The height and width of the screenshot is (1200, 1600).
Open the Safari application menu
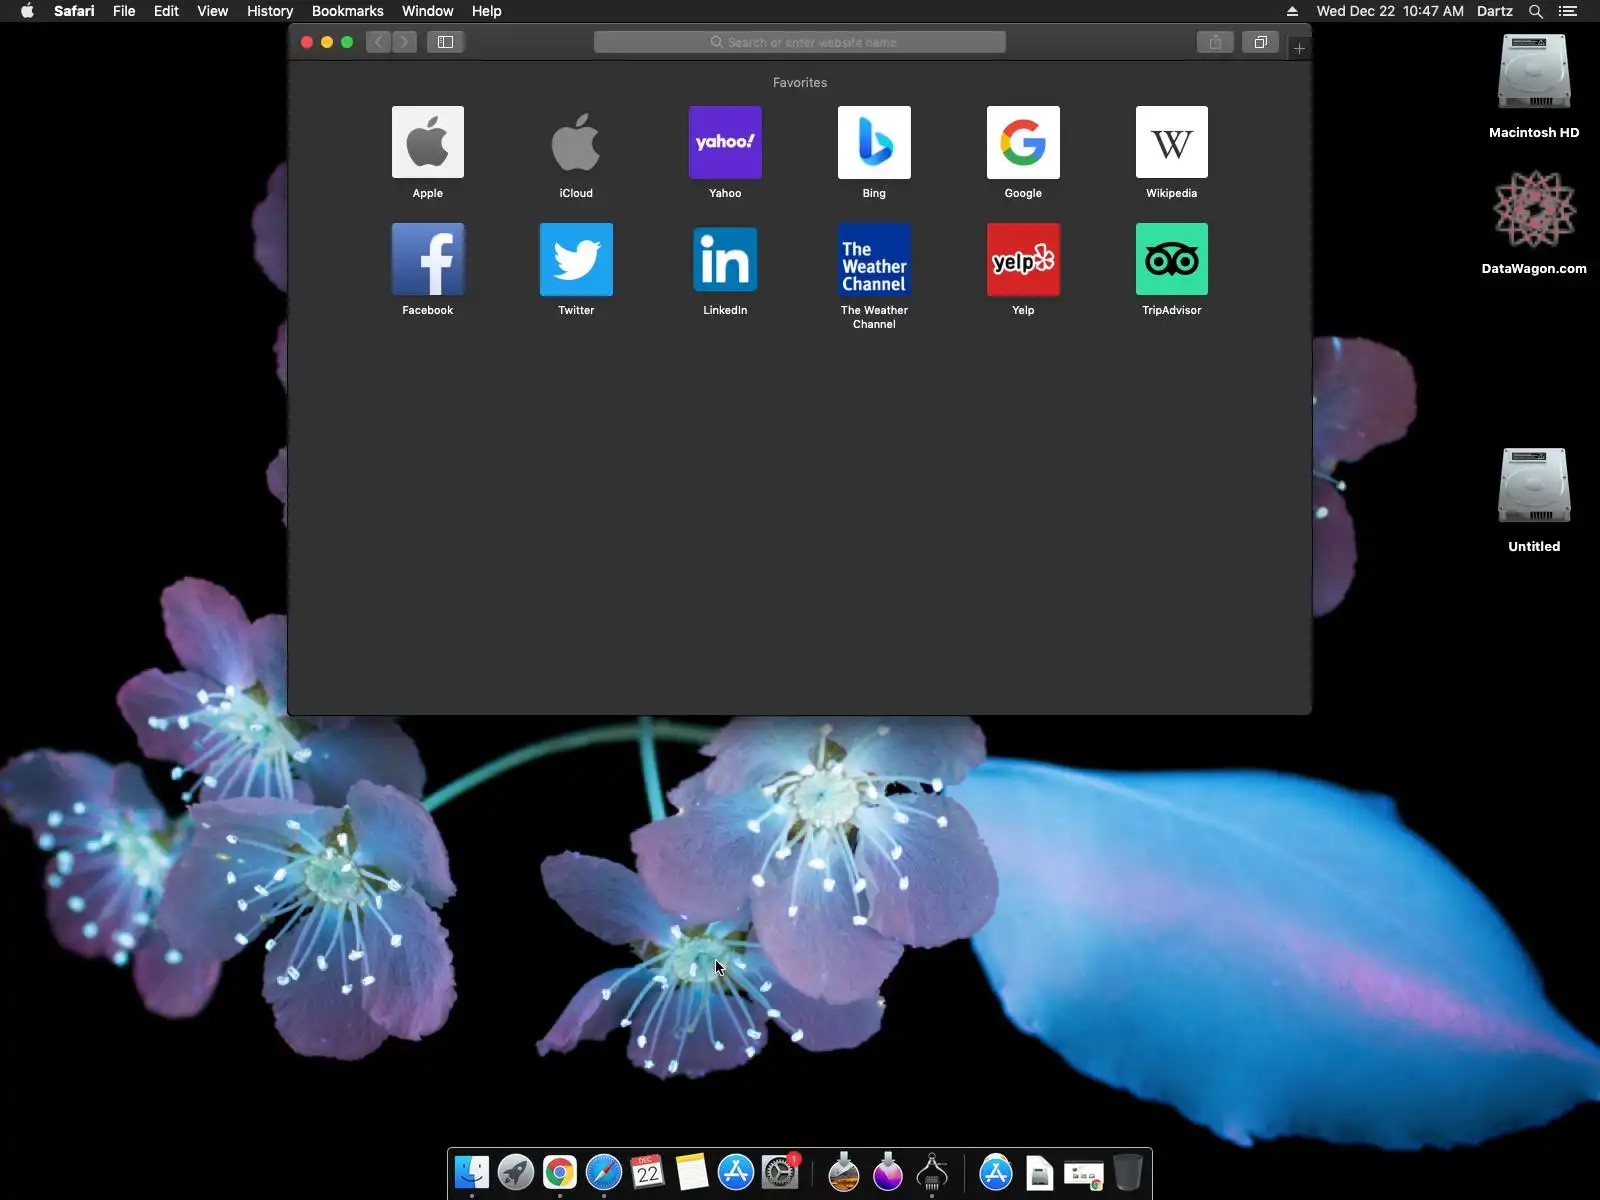pyautogui.click(x=74, y=11)
